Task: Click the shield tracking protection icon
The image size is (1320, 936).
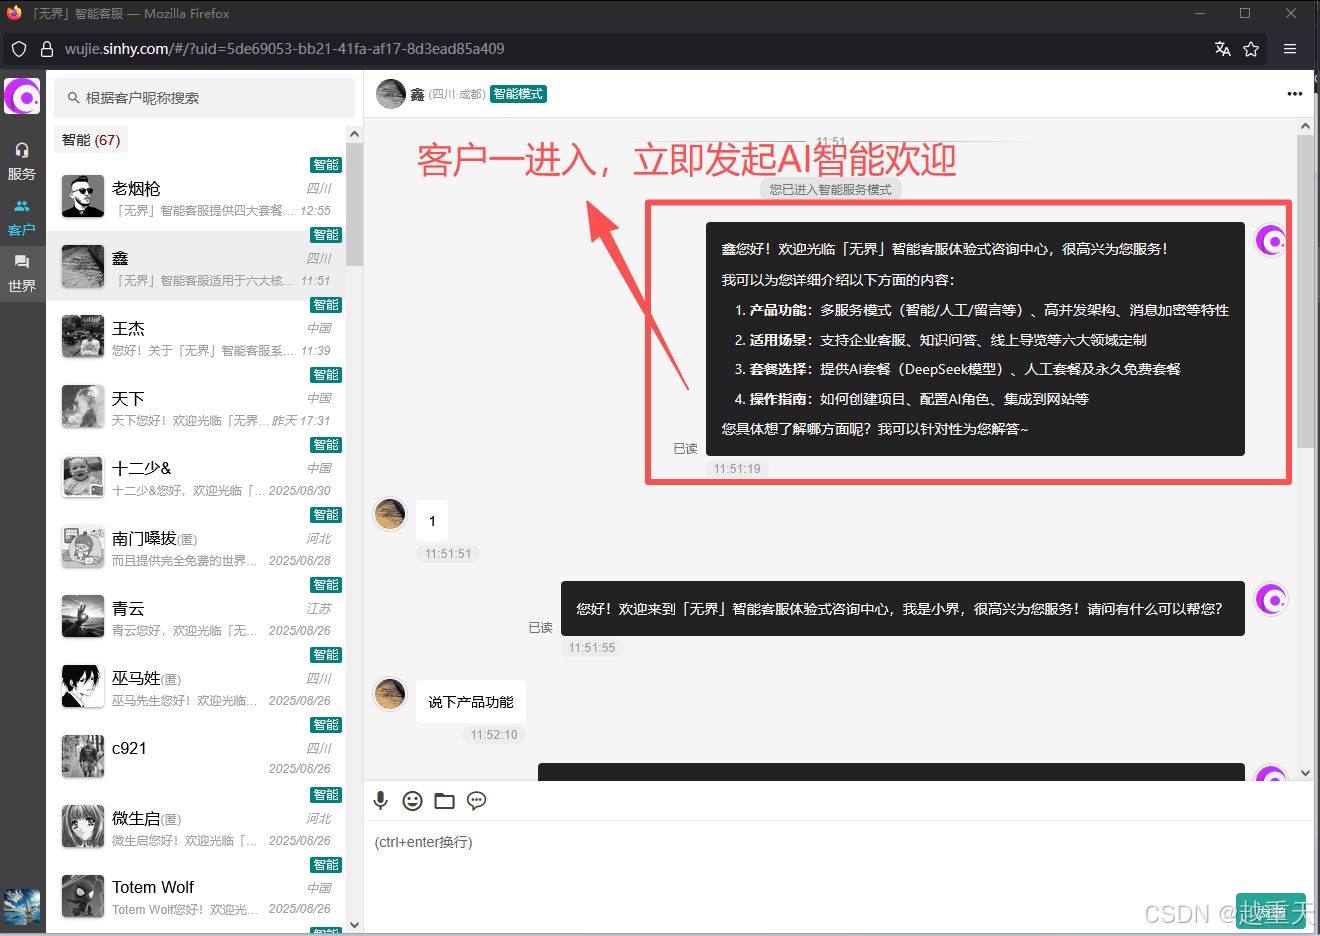Action: [x=19, y=49]
